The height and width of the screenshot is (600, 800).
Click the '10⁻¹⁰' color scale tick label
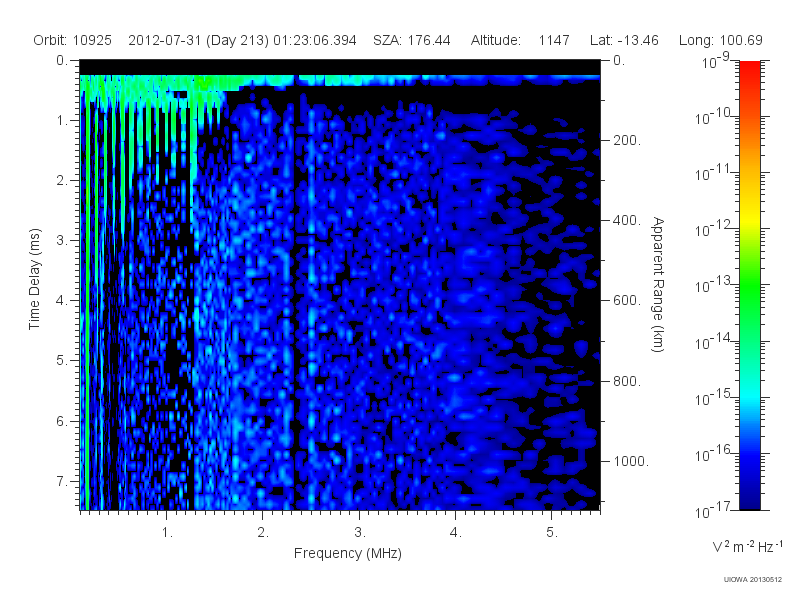[x=715, y=117]
